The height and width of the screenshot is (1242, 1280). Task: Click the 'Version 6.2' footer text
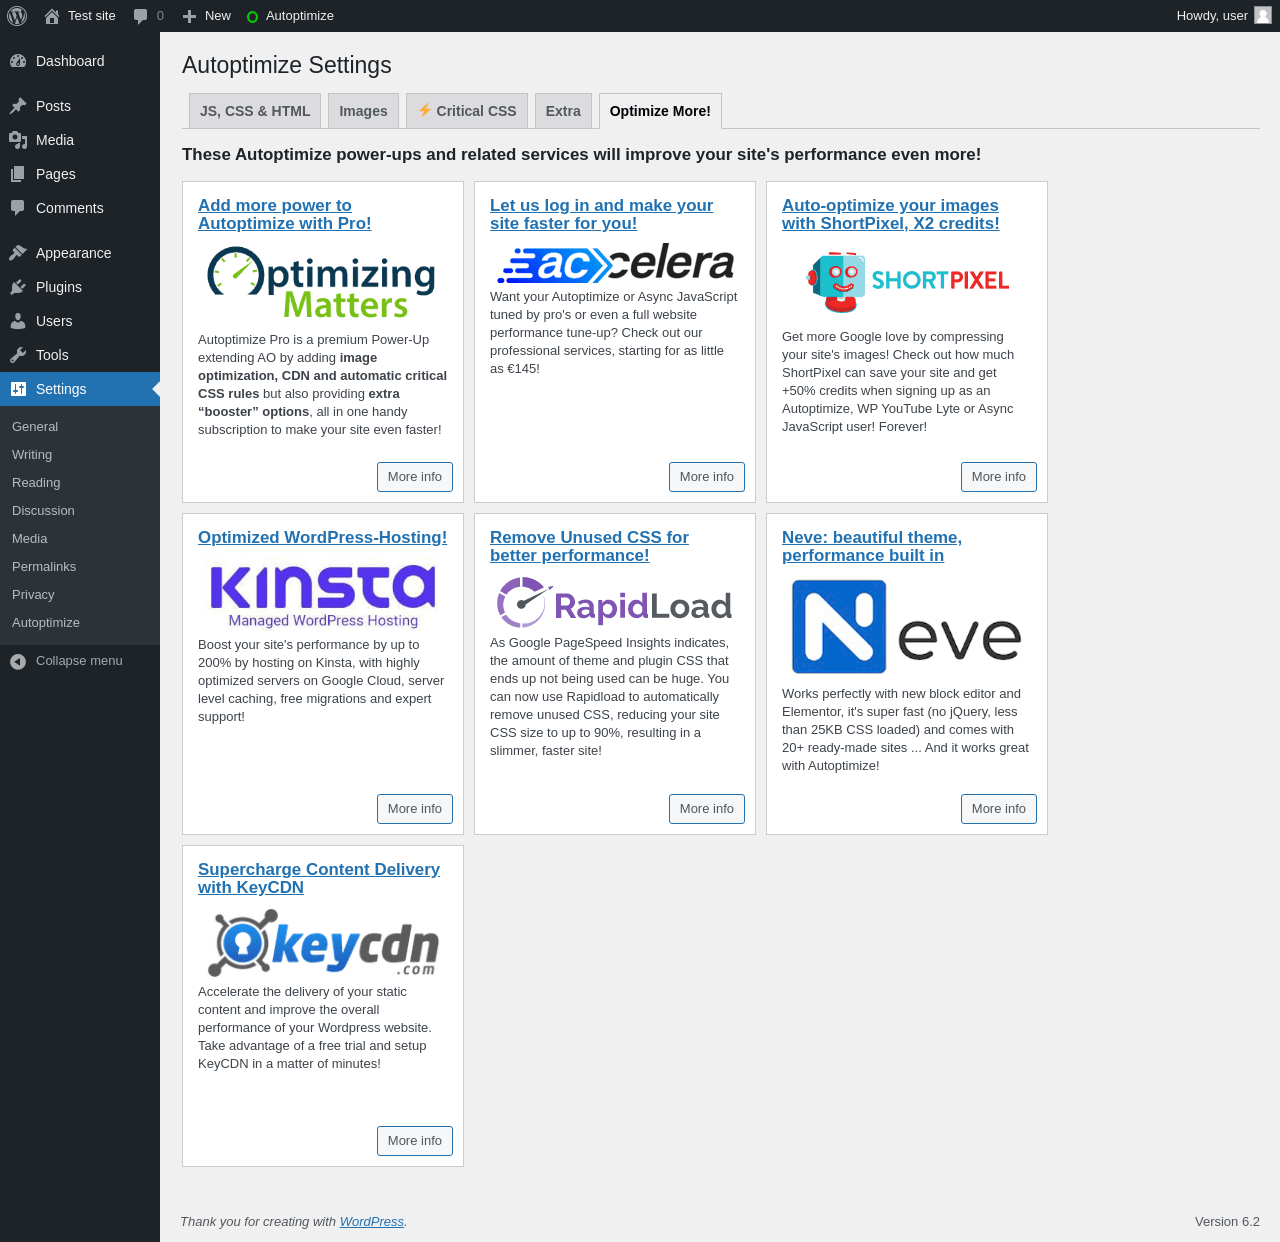click(1227, 1222)
